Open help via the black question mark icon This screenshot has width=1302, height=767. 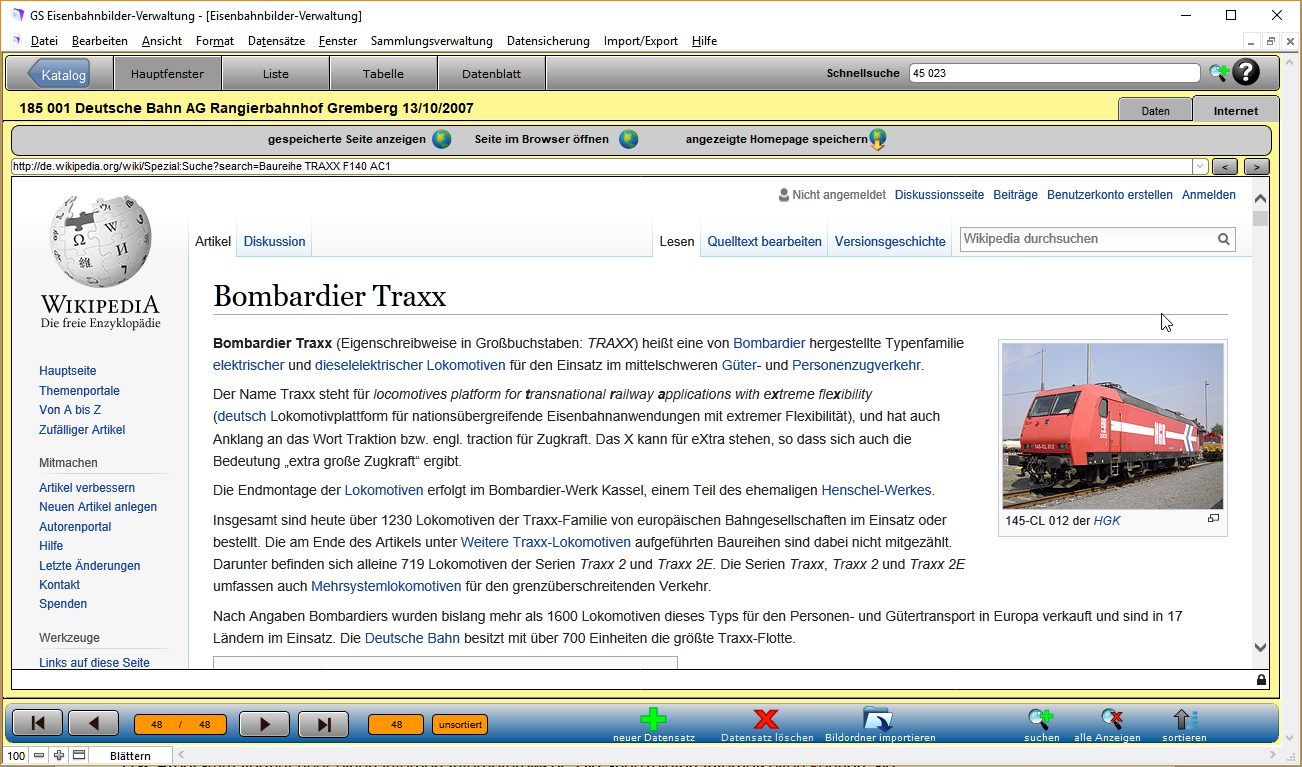(x=1246, y=72)
